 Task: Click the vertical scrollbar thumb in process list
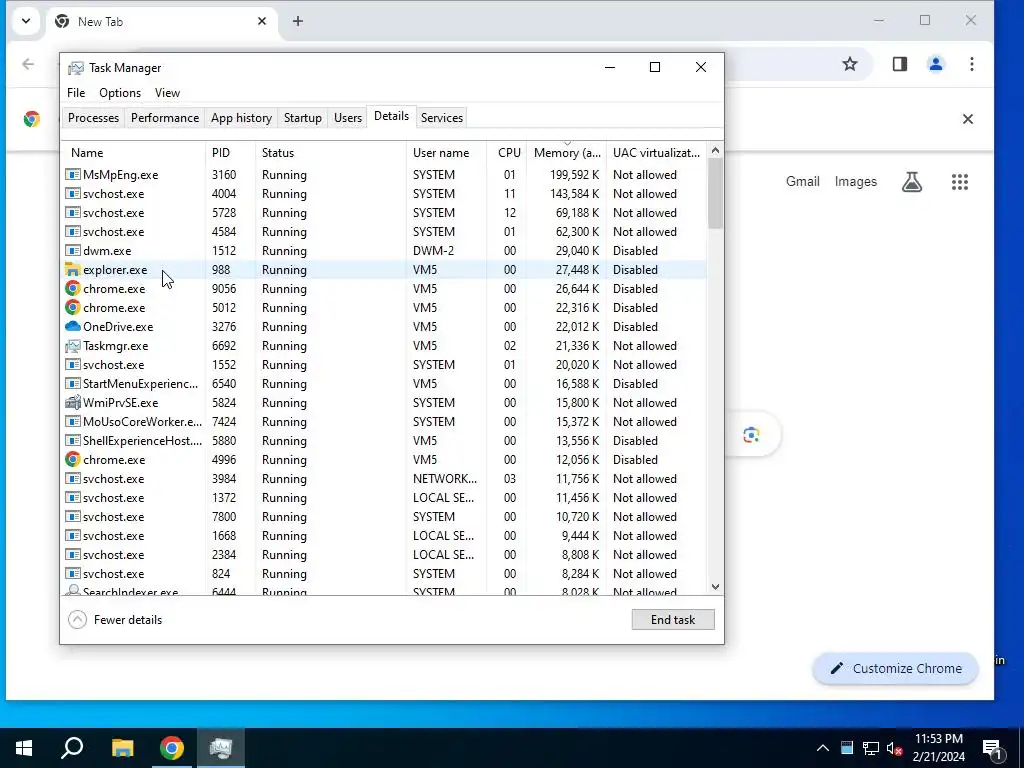715,194
